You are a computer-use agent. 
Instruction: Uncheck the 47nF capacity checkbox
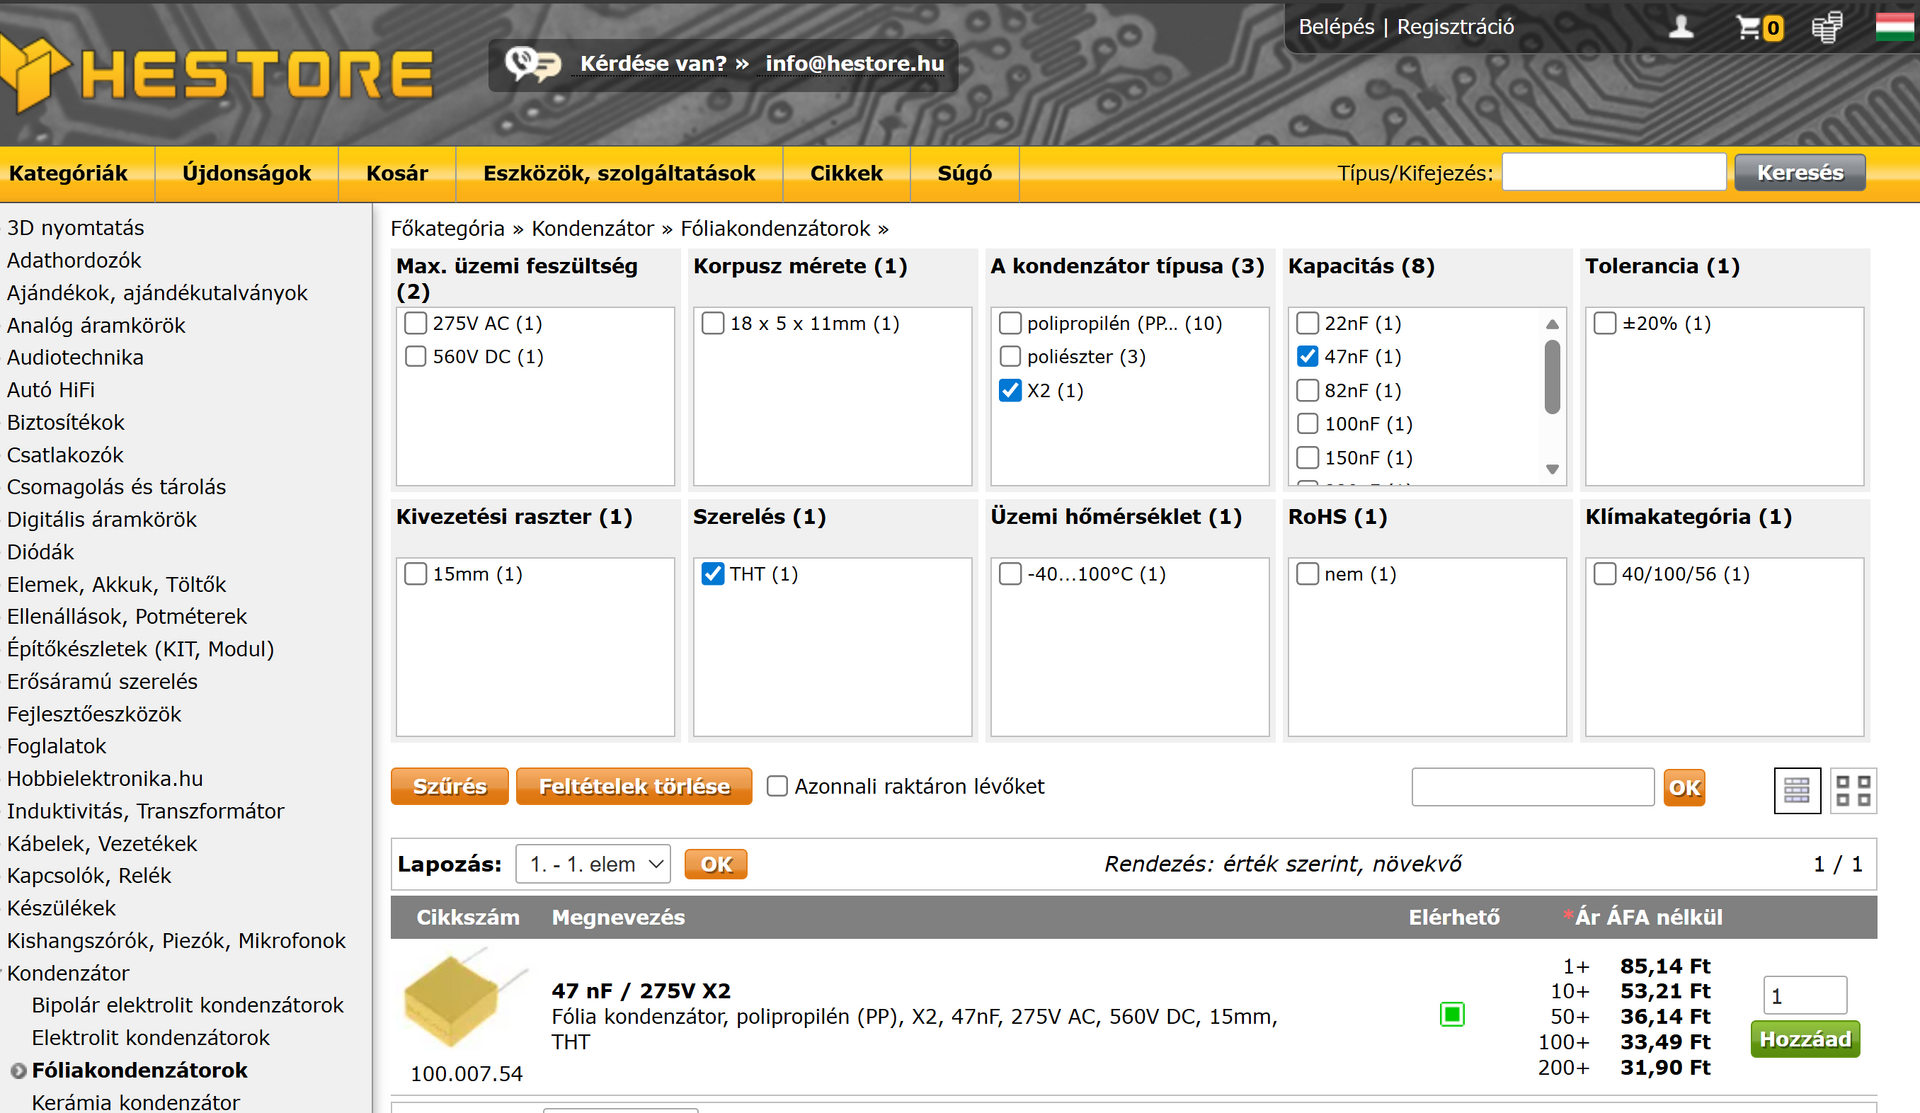[1307, 357]
